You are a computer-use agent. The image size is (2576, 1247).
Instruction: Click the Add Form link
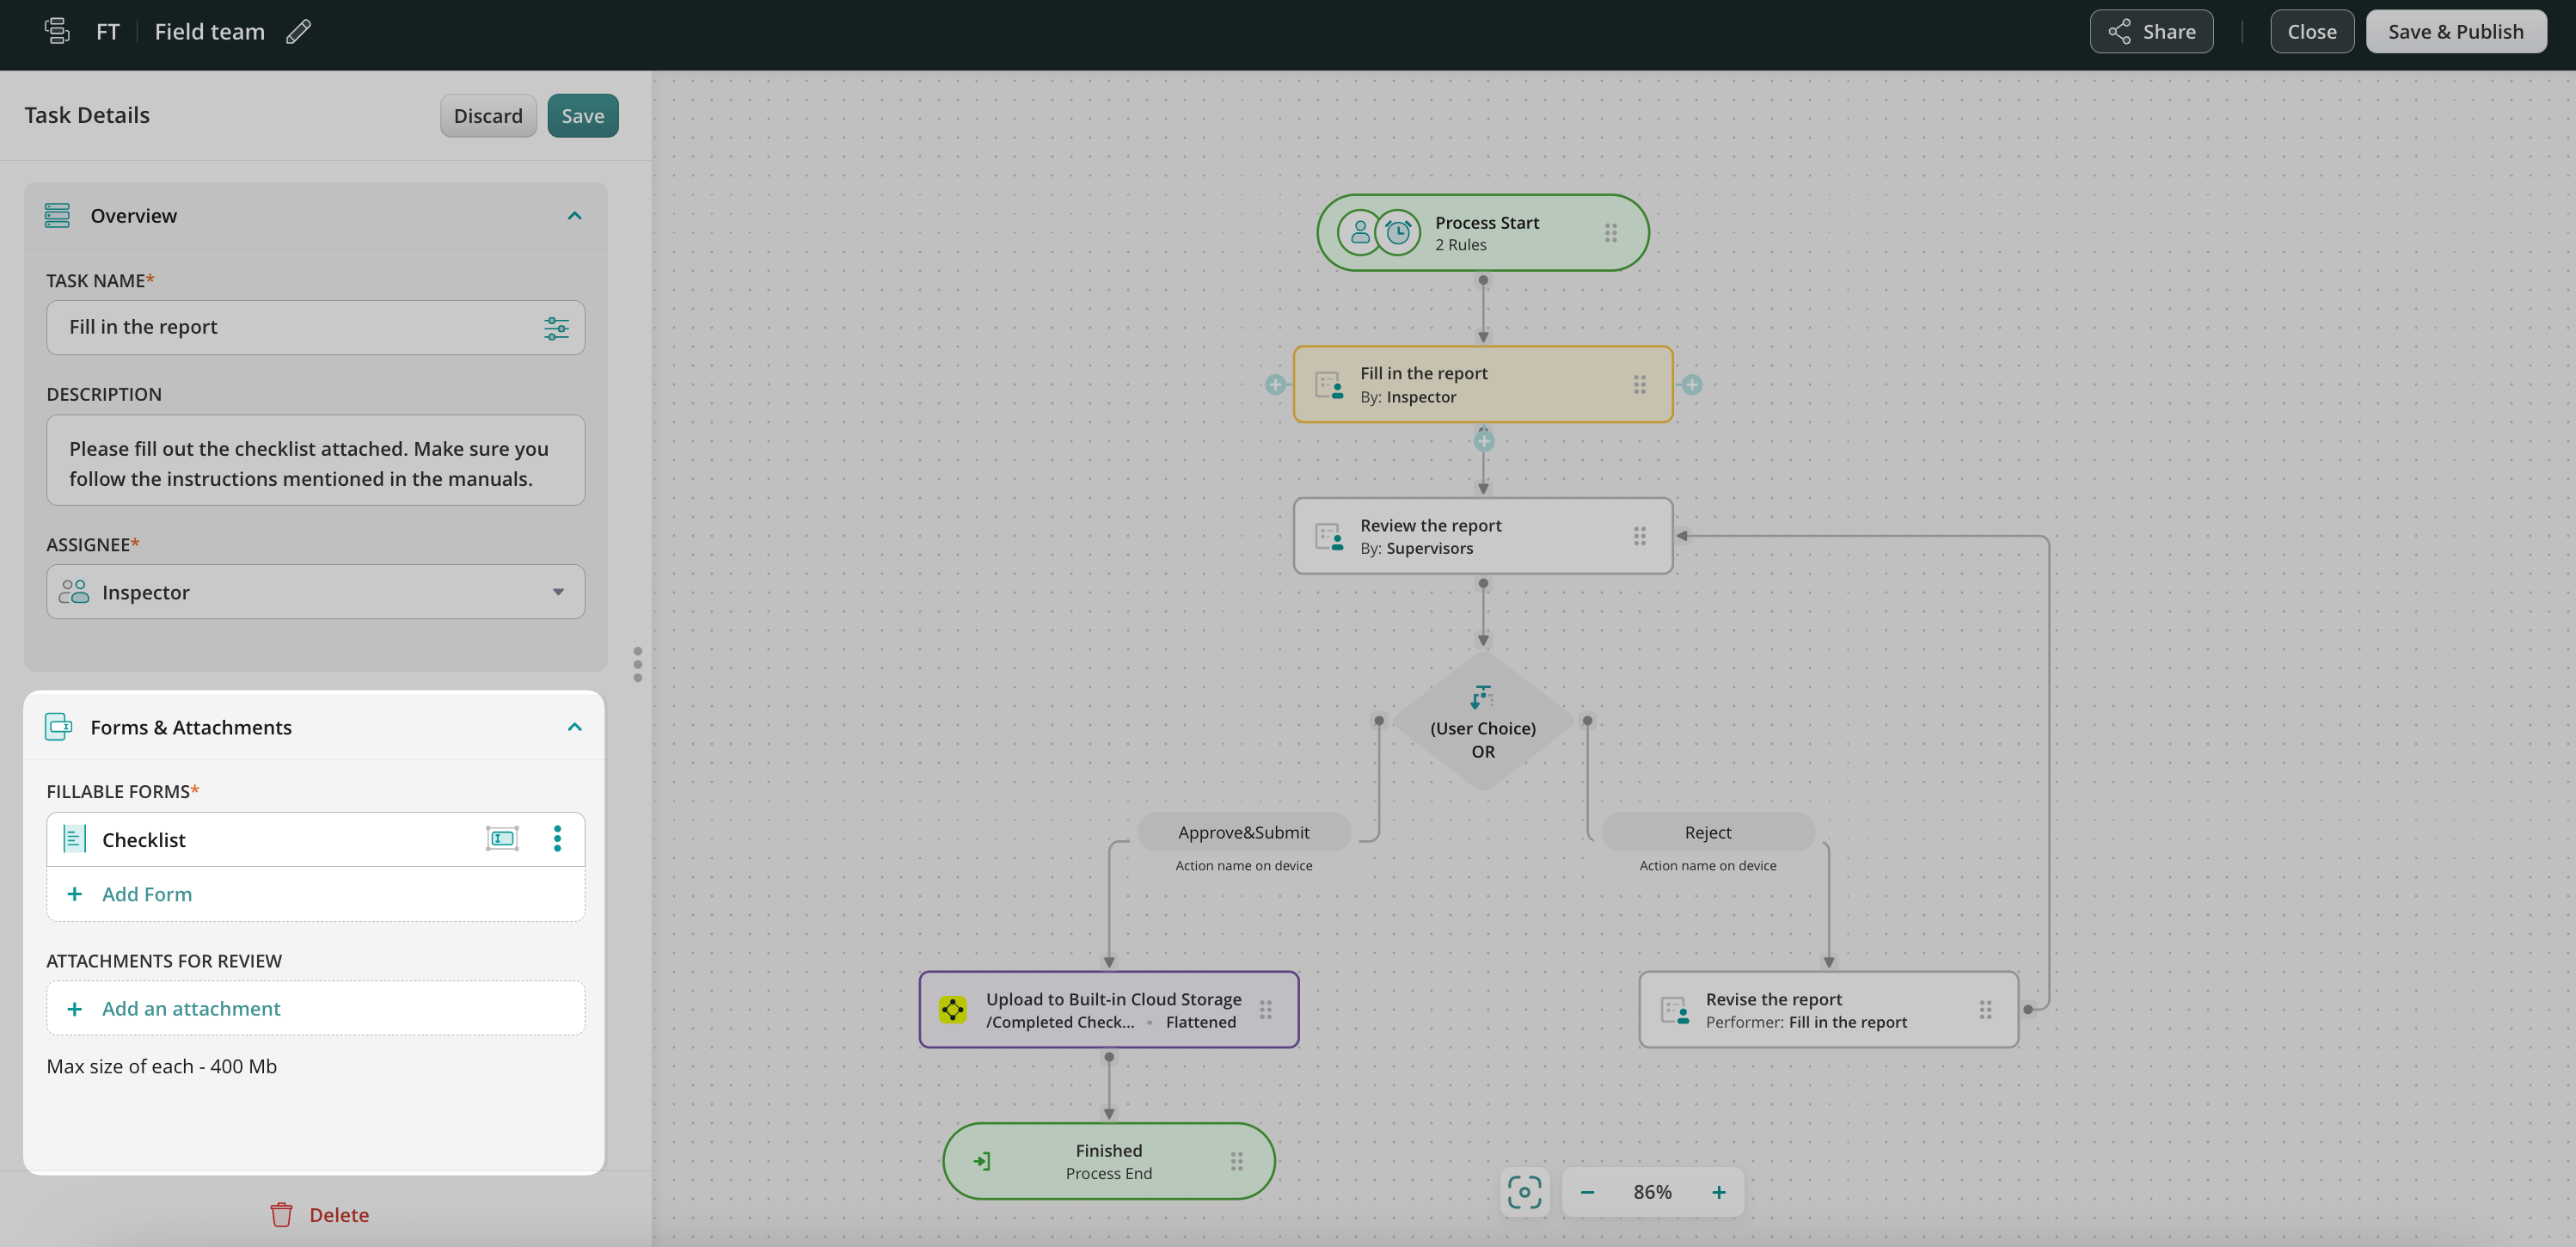(146, 894)
